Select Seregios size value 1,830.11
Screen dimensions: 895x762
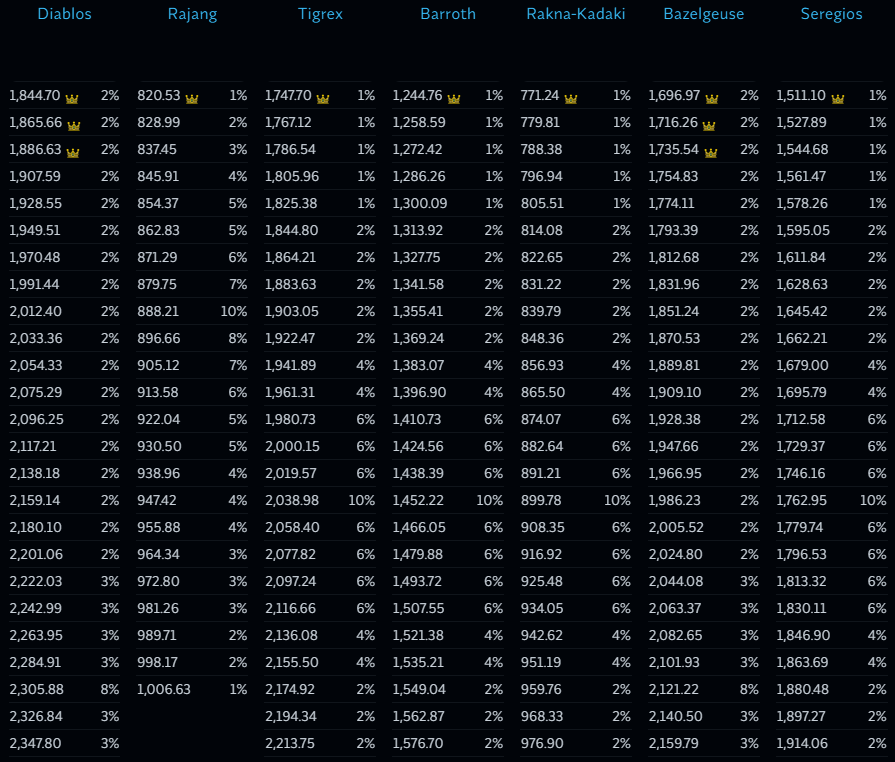point(801,608)
